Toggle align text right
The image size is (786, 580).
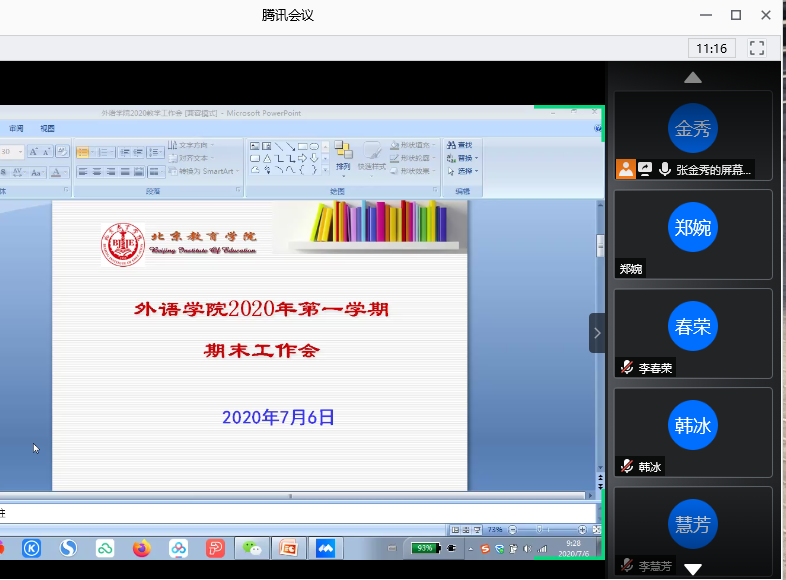coord(111,172)
